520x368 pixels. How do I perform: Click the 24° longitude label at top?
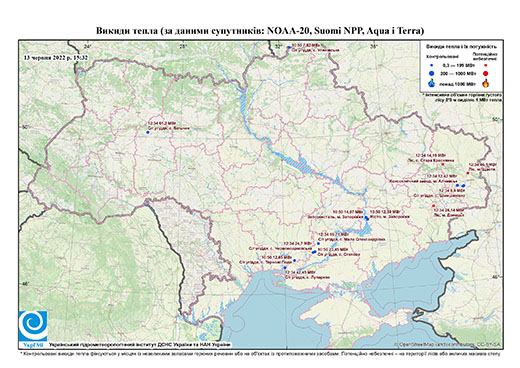pos(88,46)
